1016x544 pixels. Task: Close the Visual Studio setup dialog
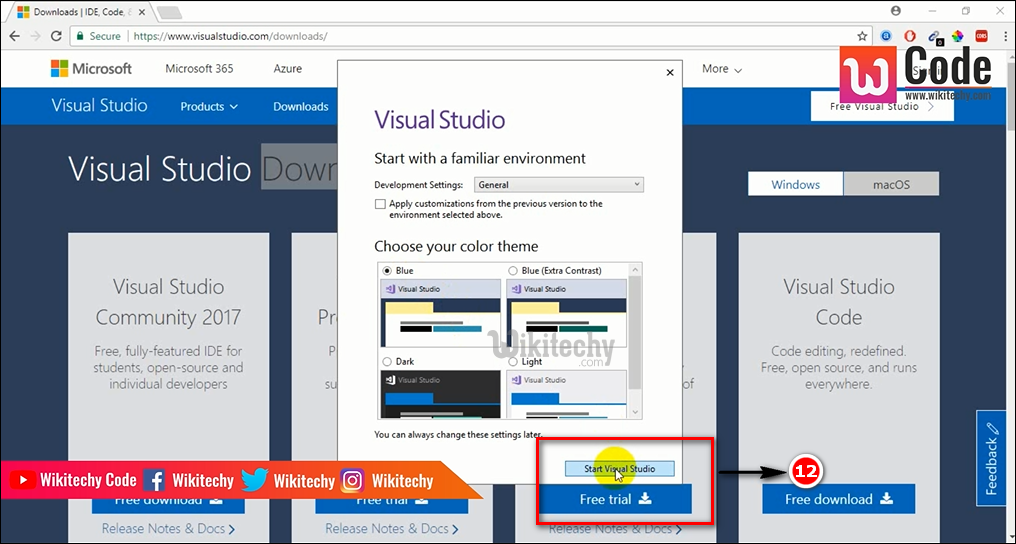point(670,73)
